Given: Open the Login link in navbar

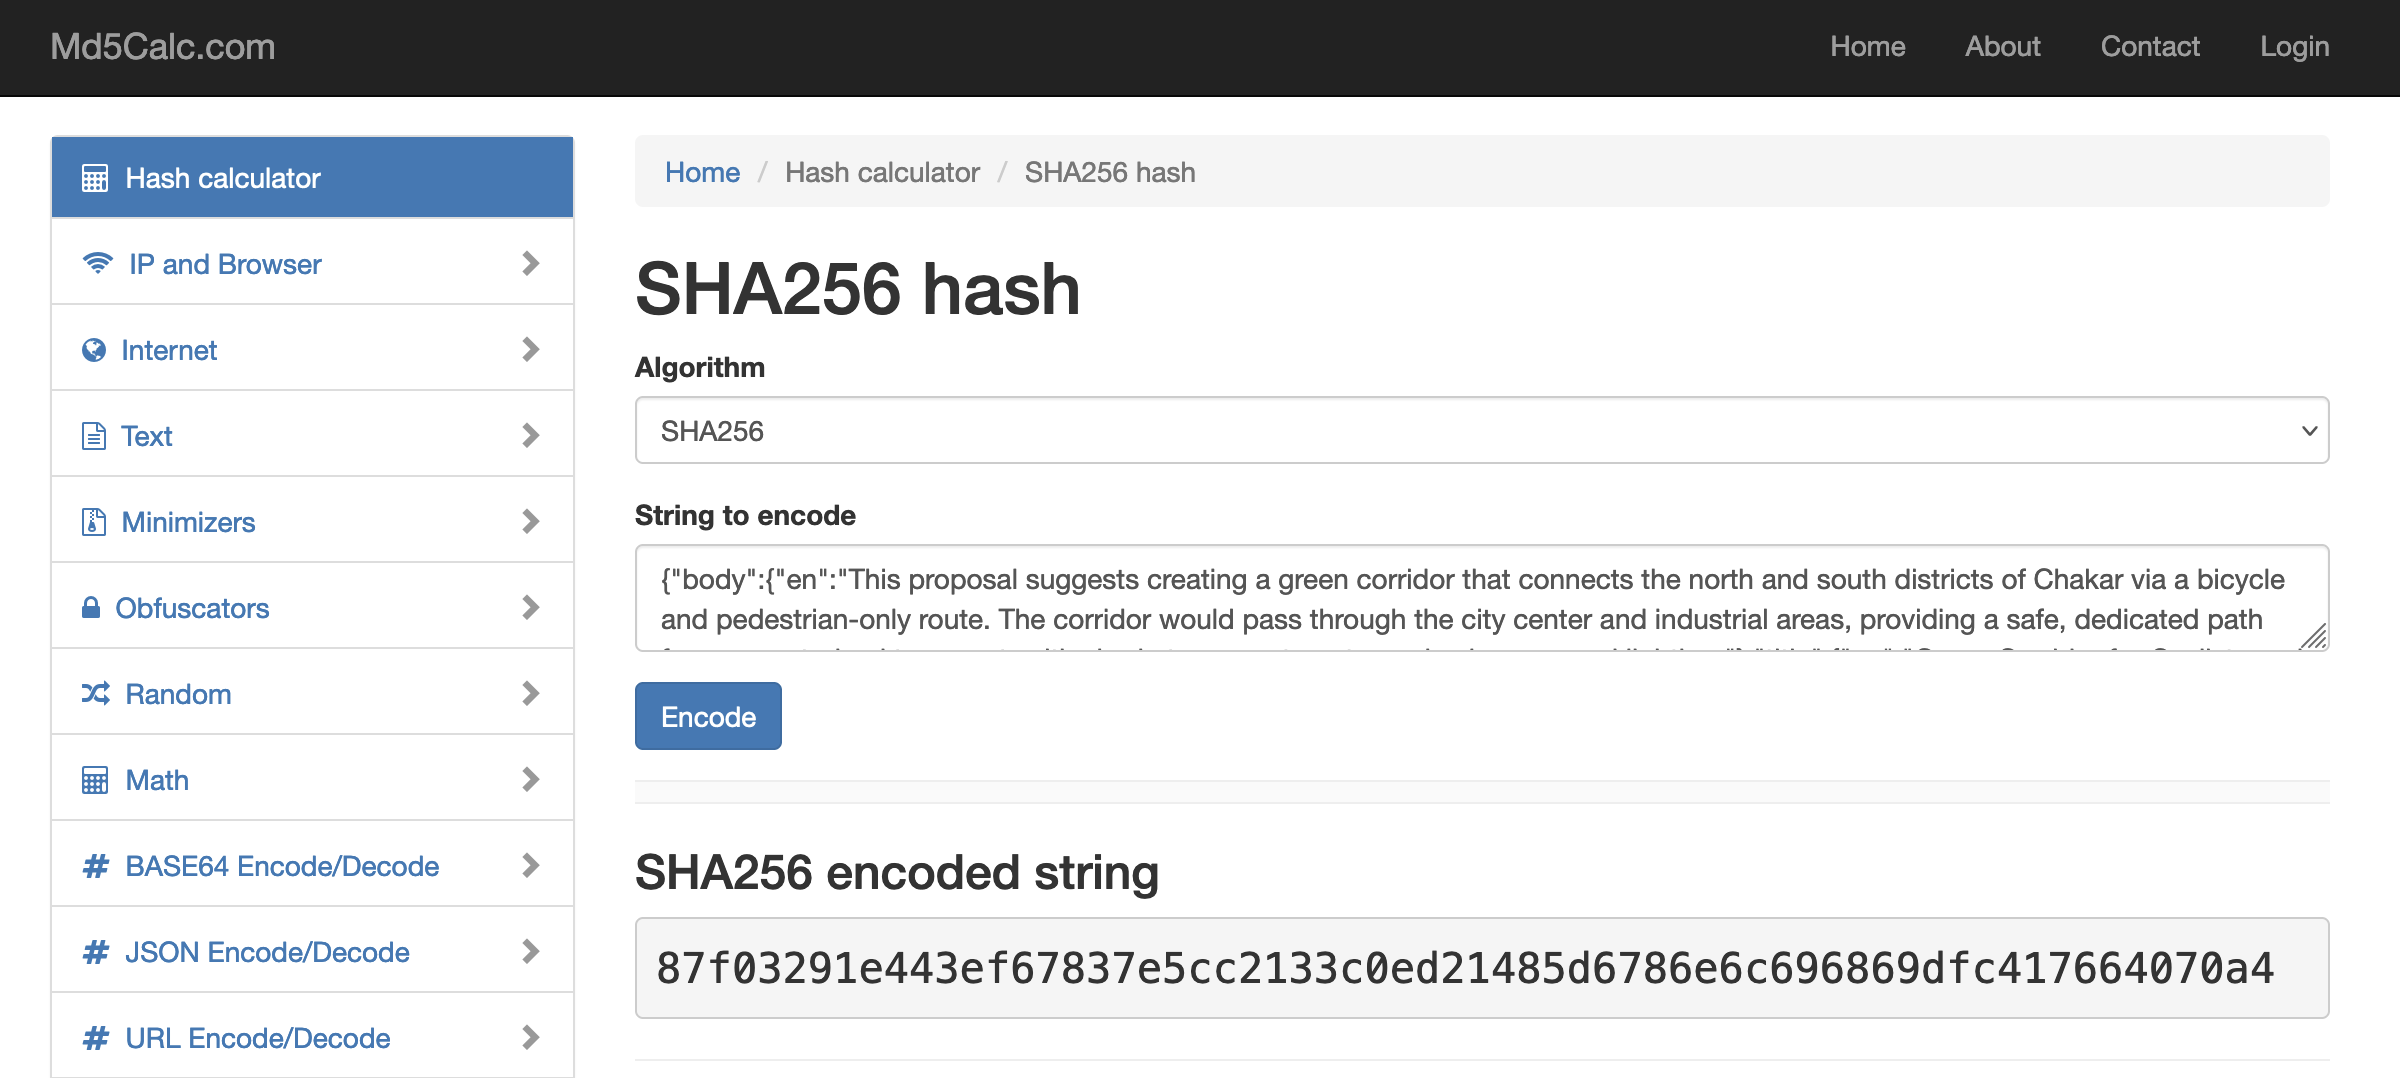Looking at the screenshot, I should [2294, 47].
